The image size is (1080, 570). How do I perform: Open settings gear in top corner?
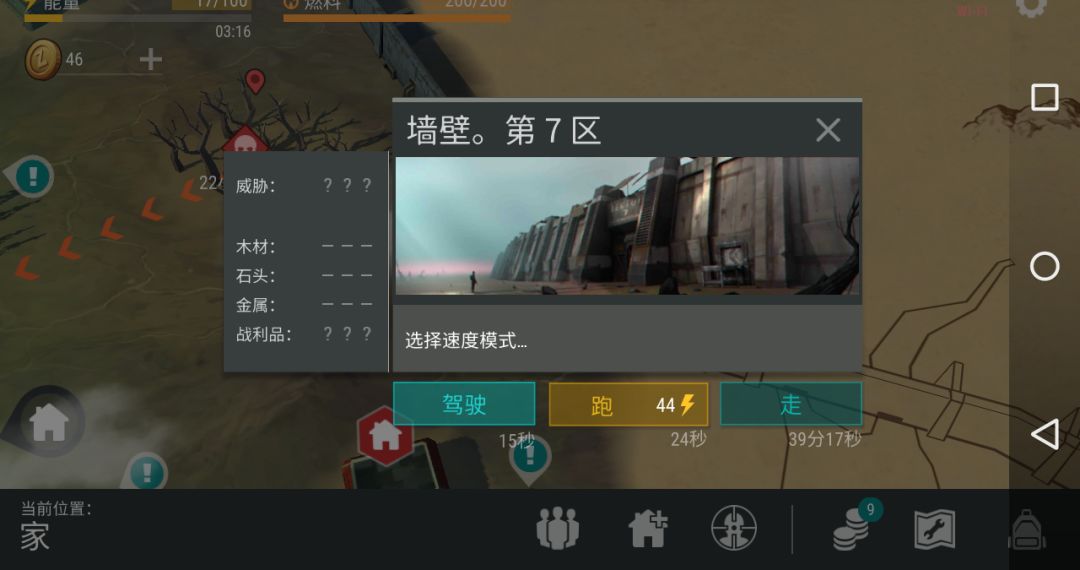1031,7
